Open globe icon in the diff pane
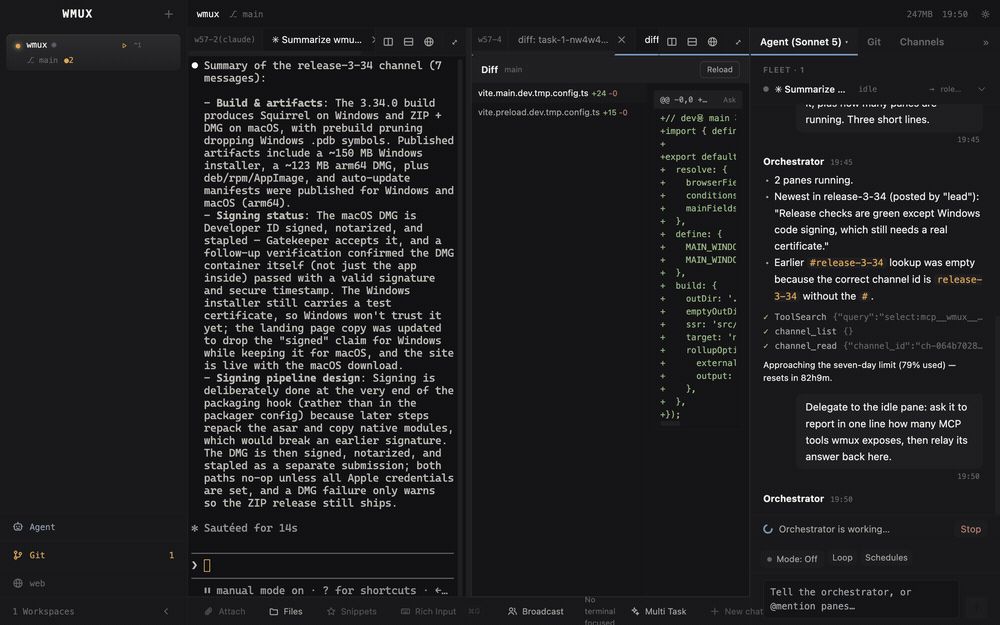 [x=712, y=41]
